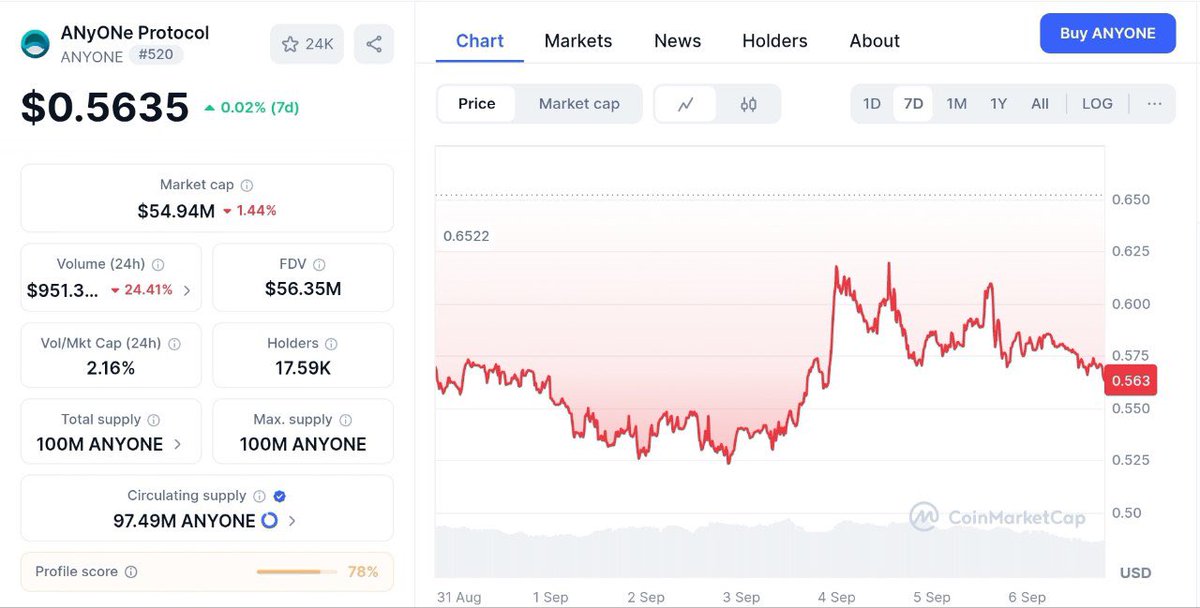Set chart range to 7D

(x=913, y=104)
